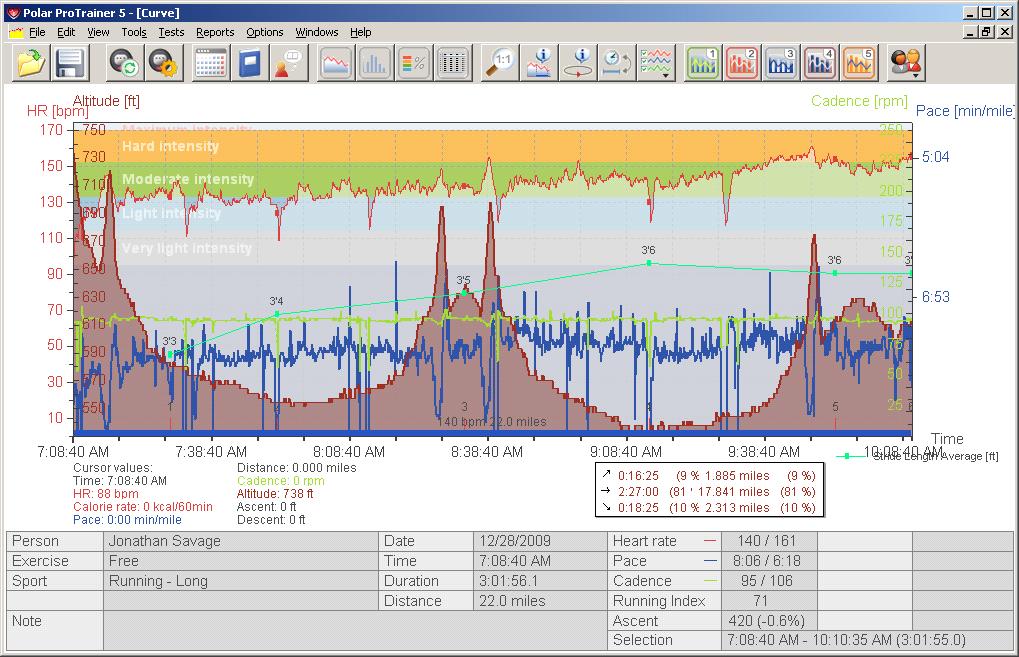Select the 3'3 stride length point
1019x657 pixels.
(x=170, y=354)
